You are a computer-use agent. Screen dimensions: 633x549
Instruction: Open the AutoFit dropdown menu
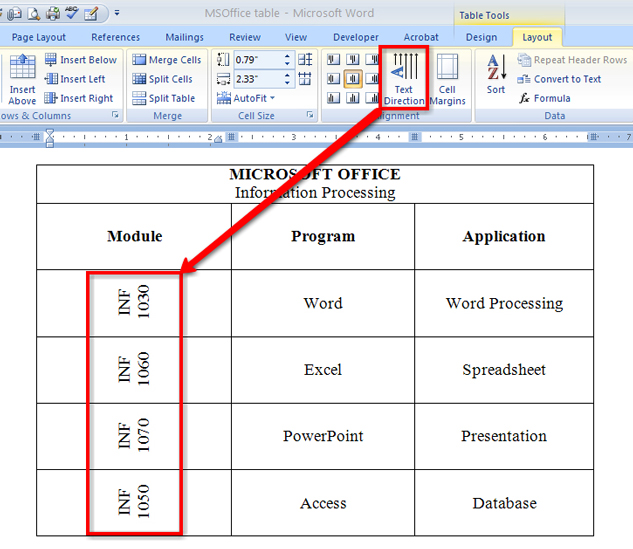pyautogui.click(x=246, y=98)
